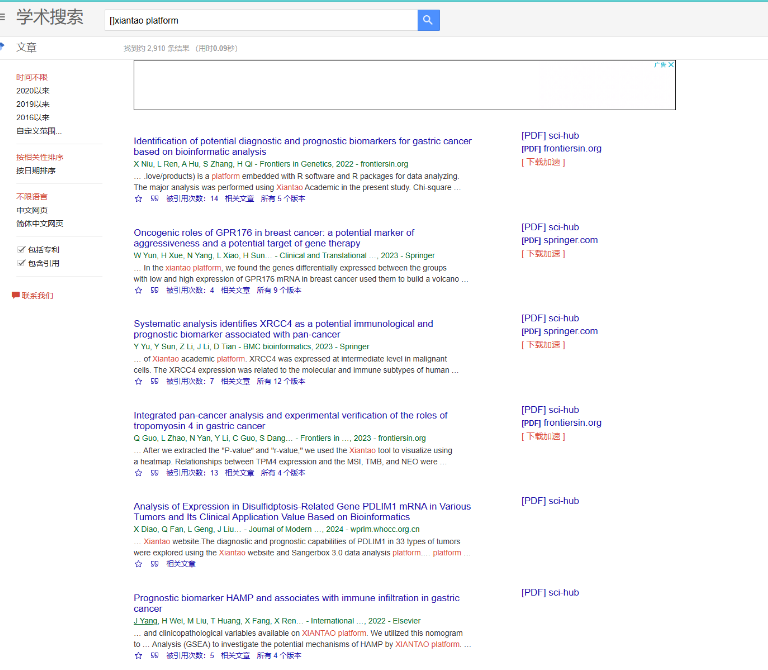Screen dimensions: 768x670
Task: Open the PDLIM1 mRNA analysis article title
Action: [302, 512]
